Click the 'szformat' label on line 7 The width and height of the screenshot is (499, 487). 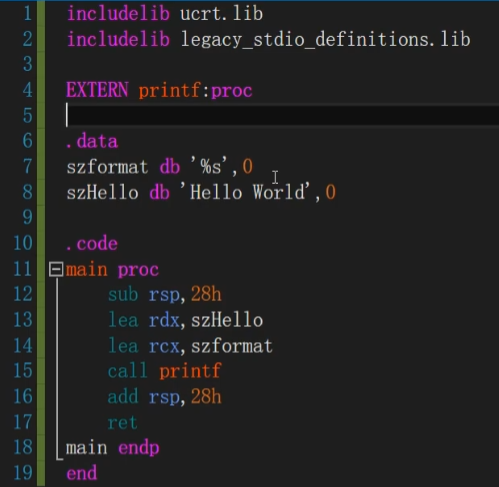coord(107,167)
